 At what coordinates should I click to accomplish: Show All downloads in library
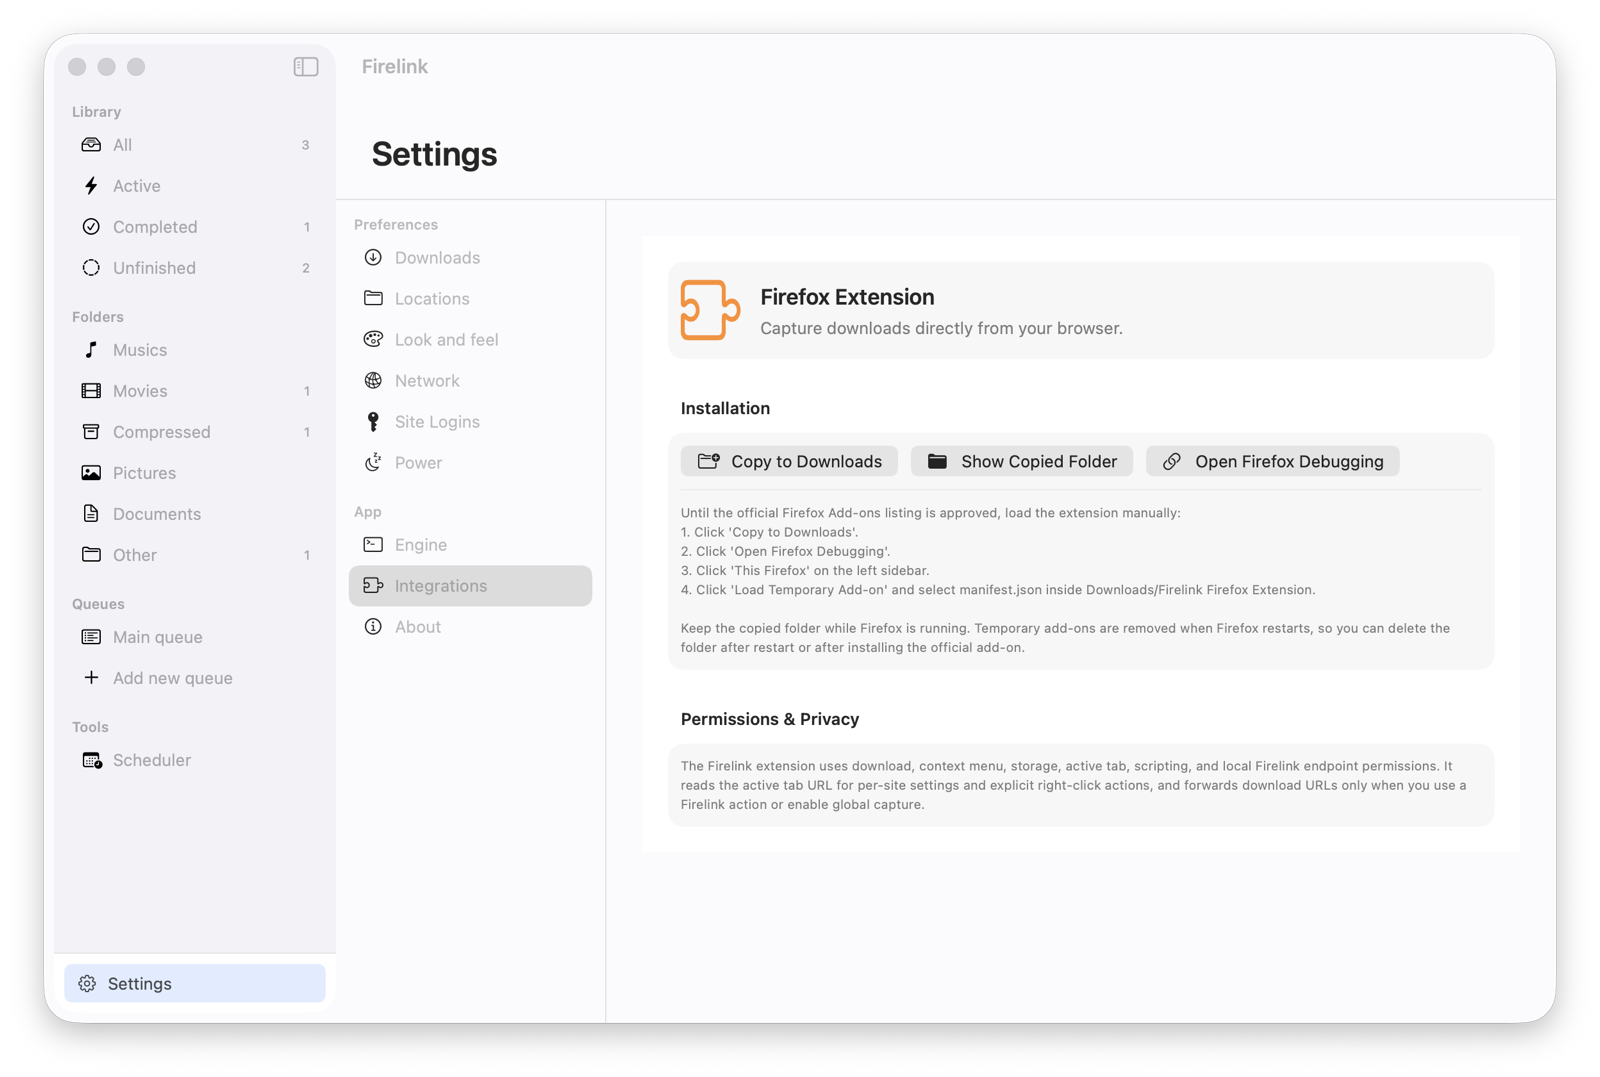click(x=195, y=145)
